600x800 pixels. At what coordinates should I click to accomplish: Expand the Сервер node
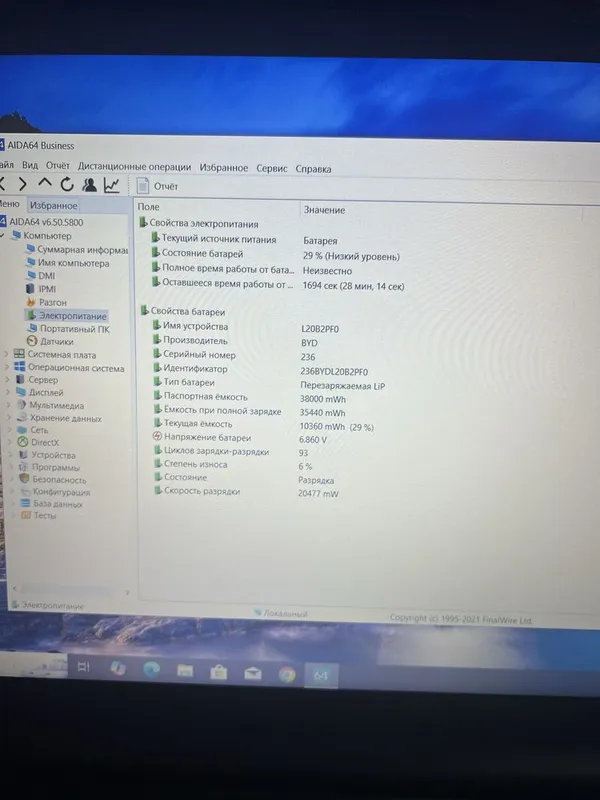(7, 379)
